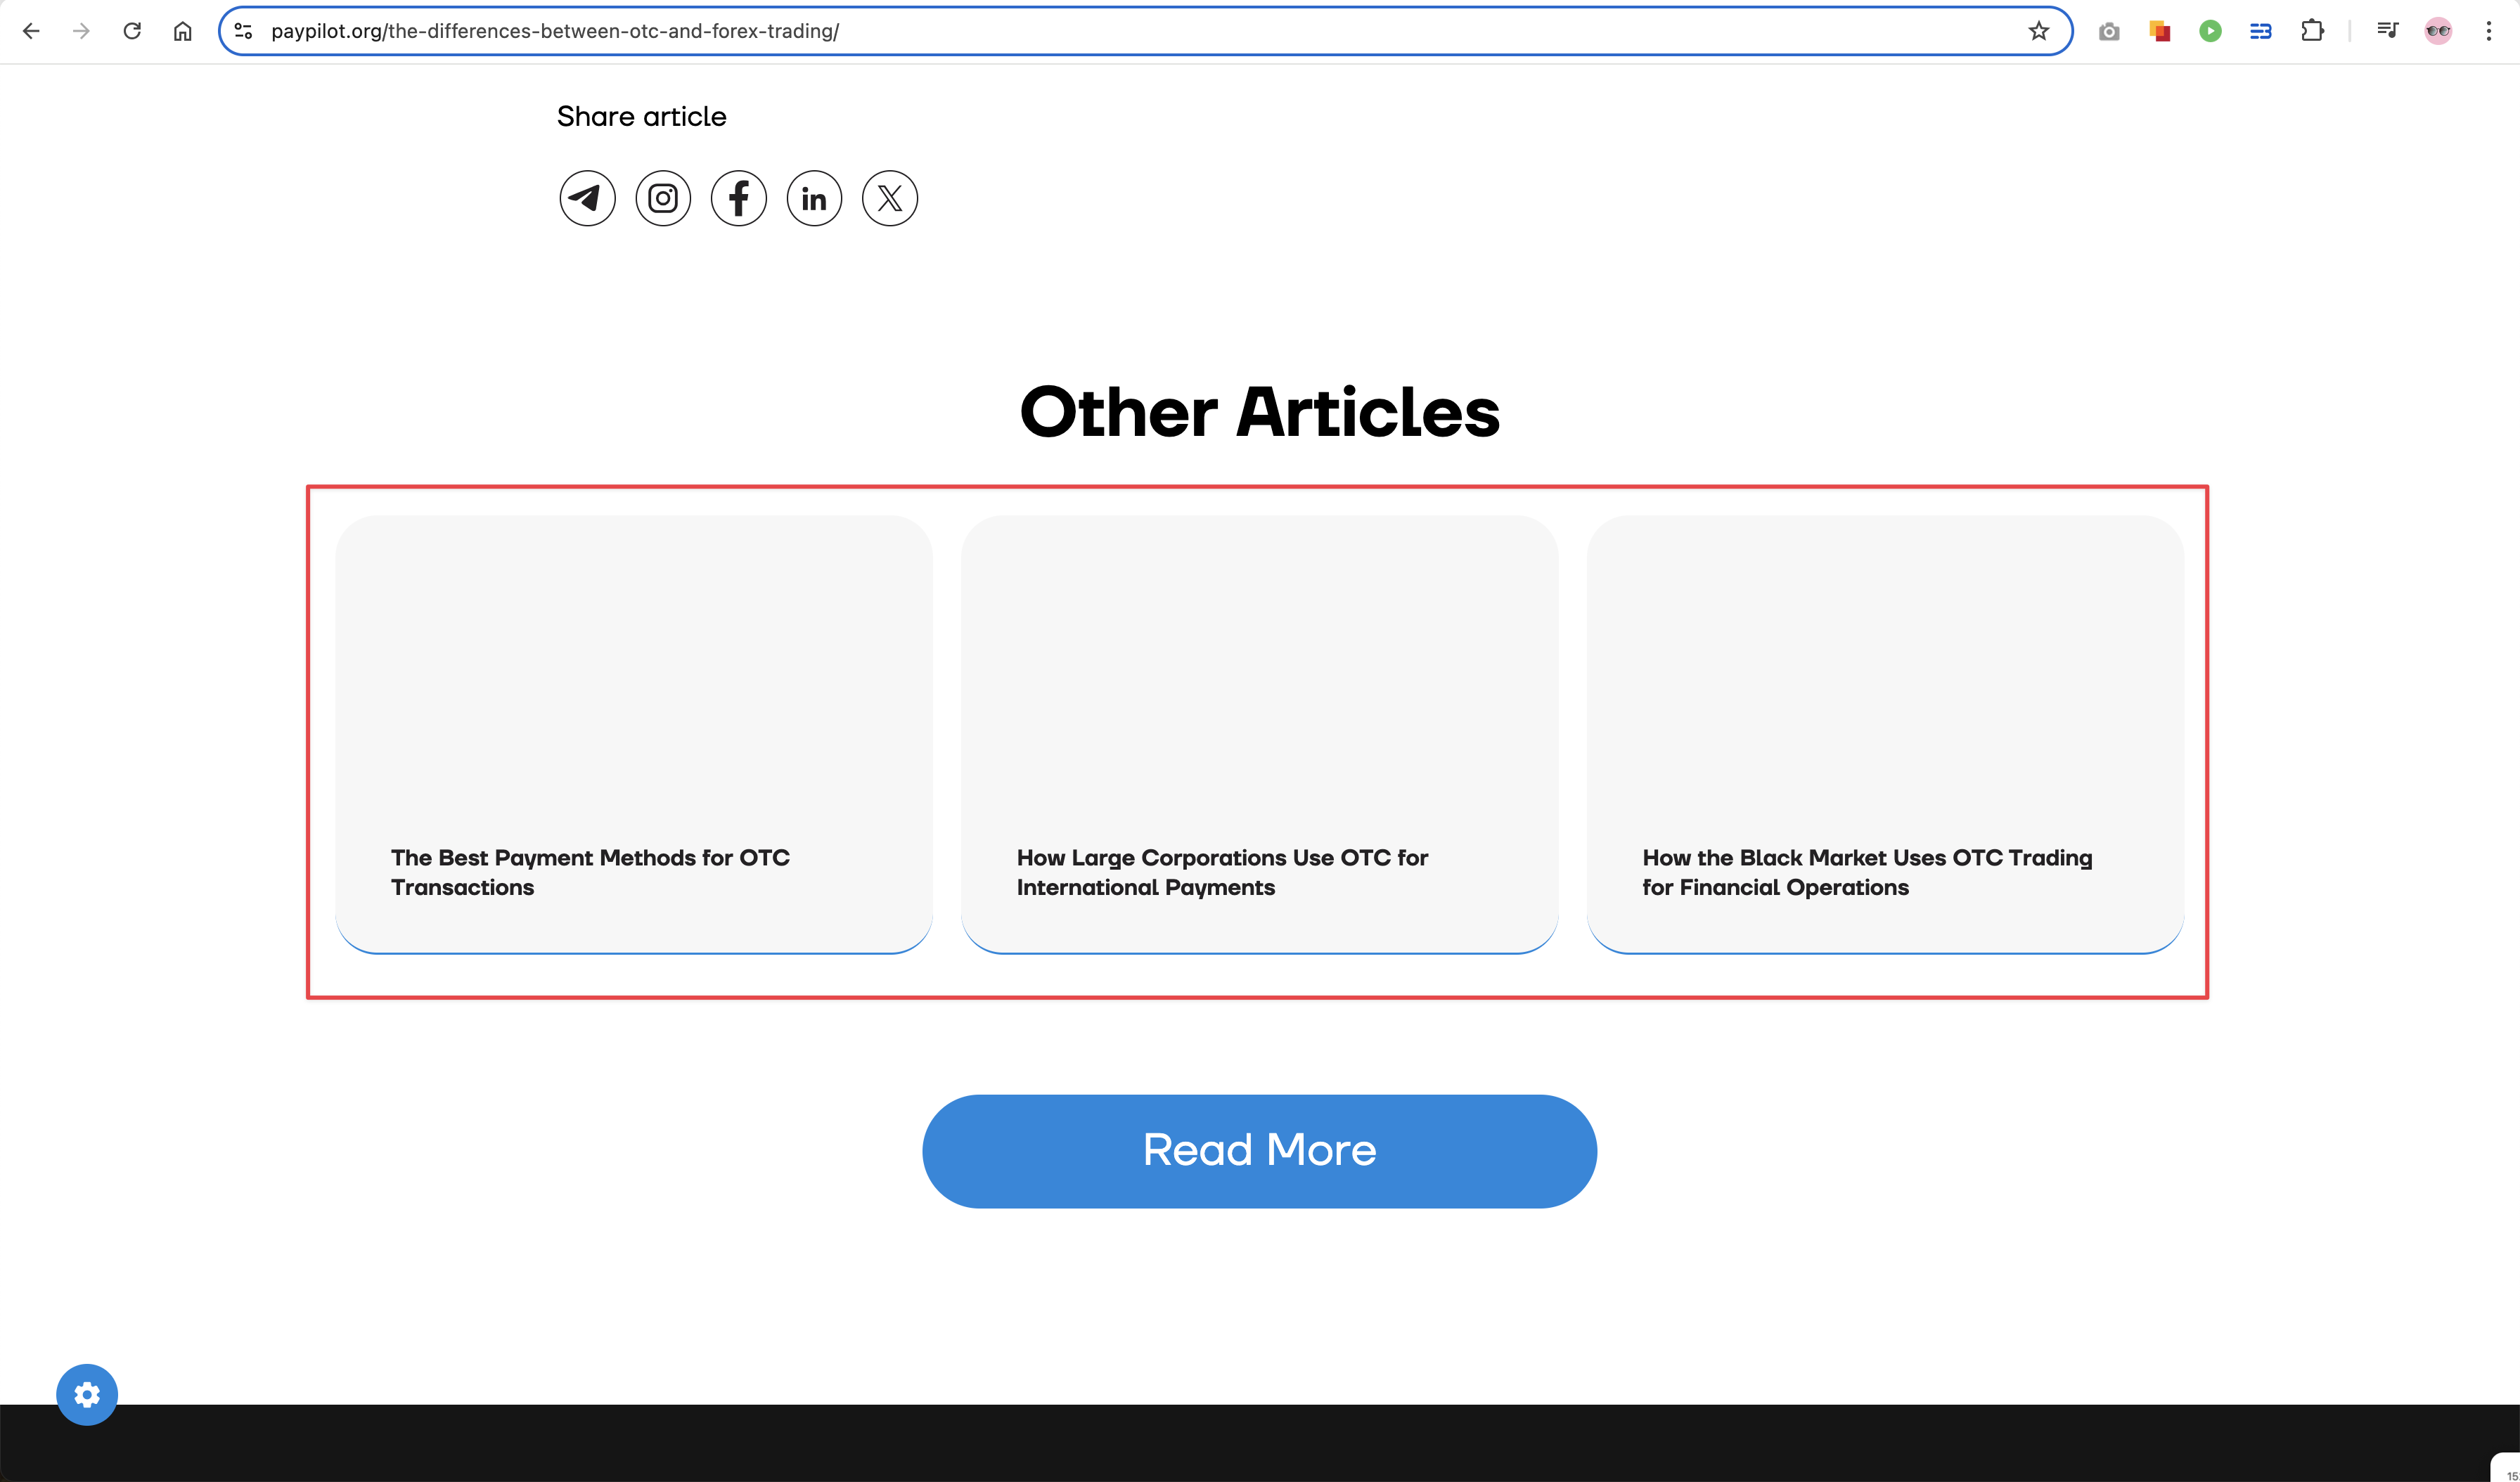Share article on Instagram
The image size is (2520, 1482).
(663, 198)
